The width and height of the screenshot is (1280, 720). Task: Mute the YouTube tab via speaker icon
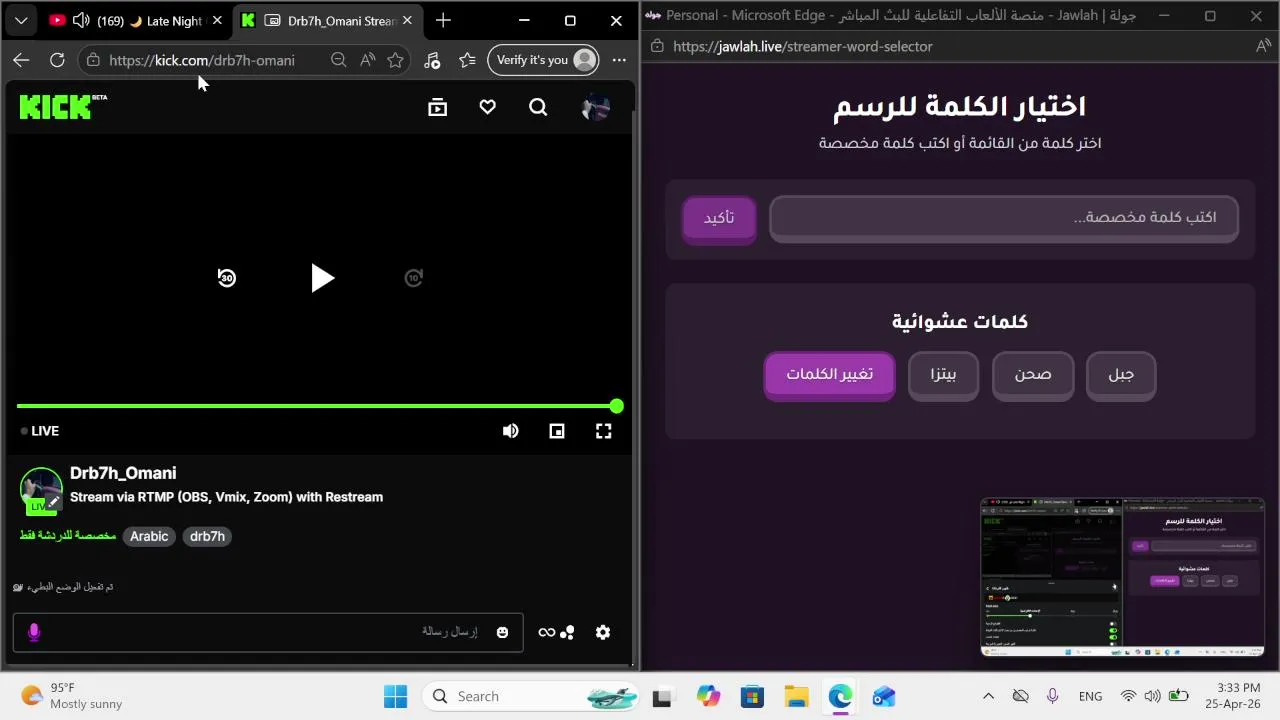81,20
